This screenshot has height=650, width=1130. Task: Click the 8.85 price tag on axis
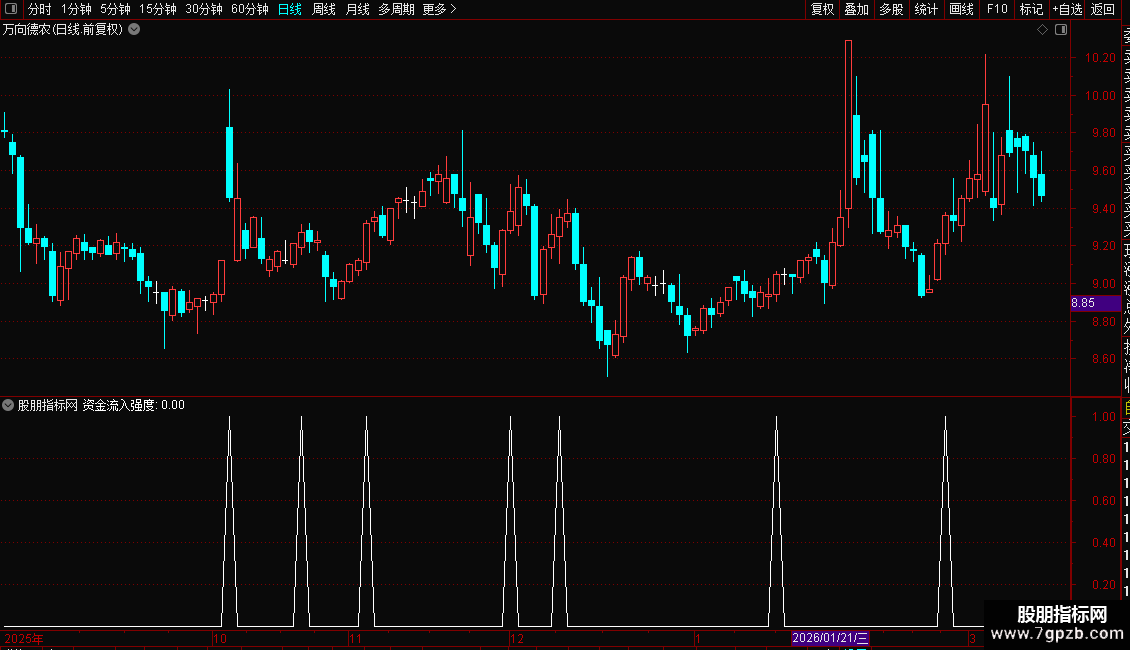[x=1095, y=303]
